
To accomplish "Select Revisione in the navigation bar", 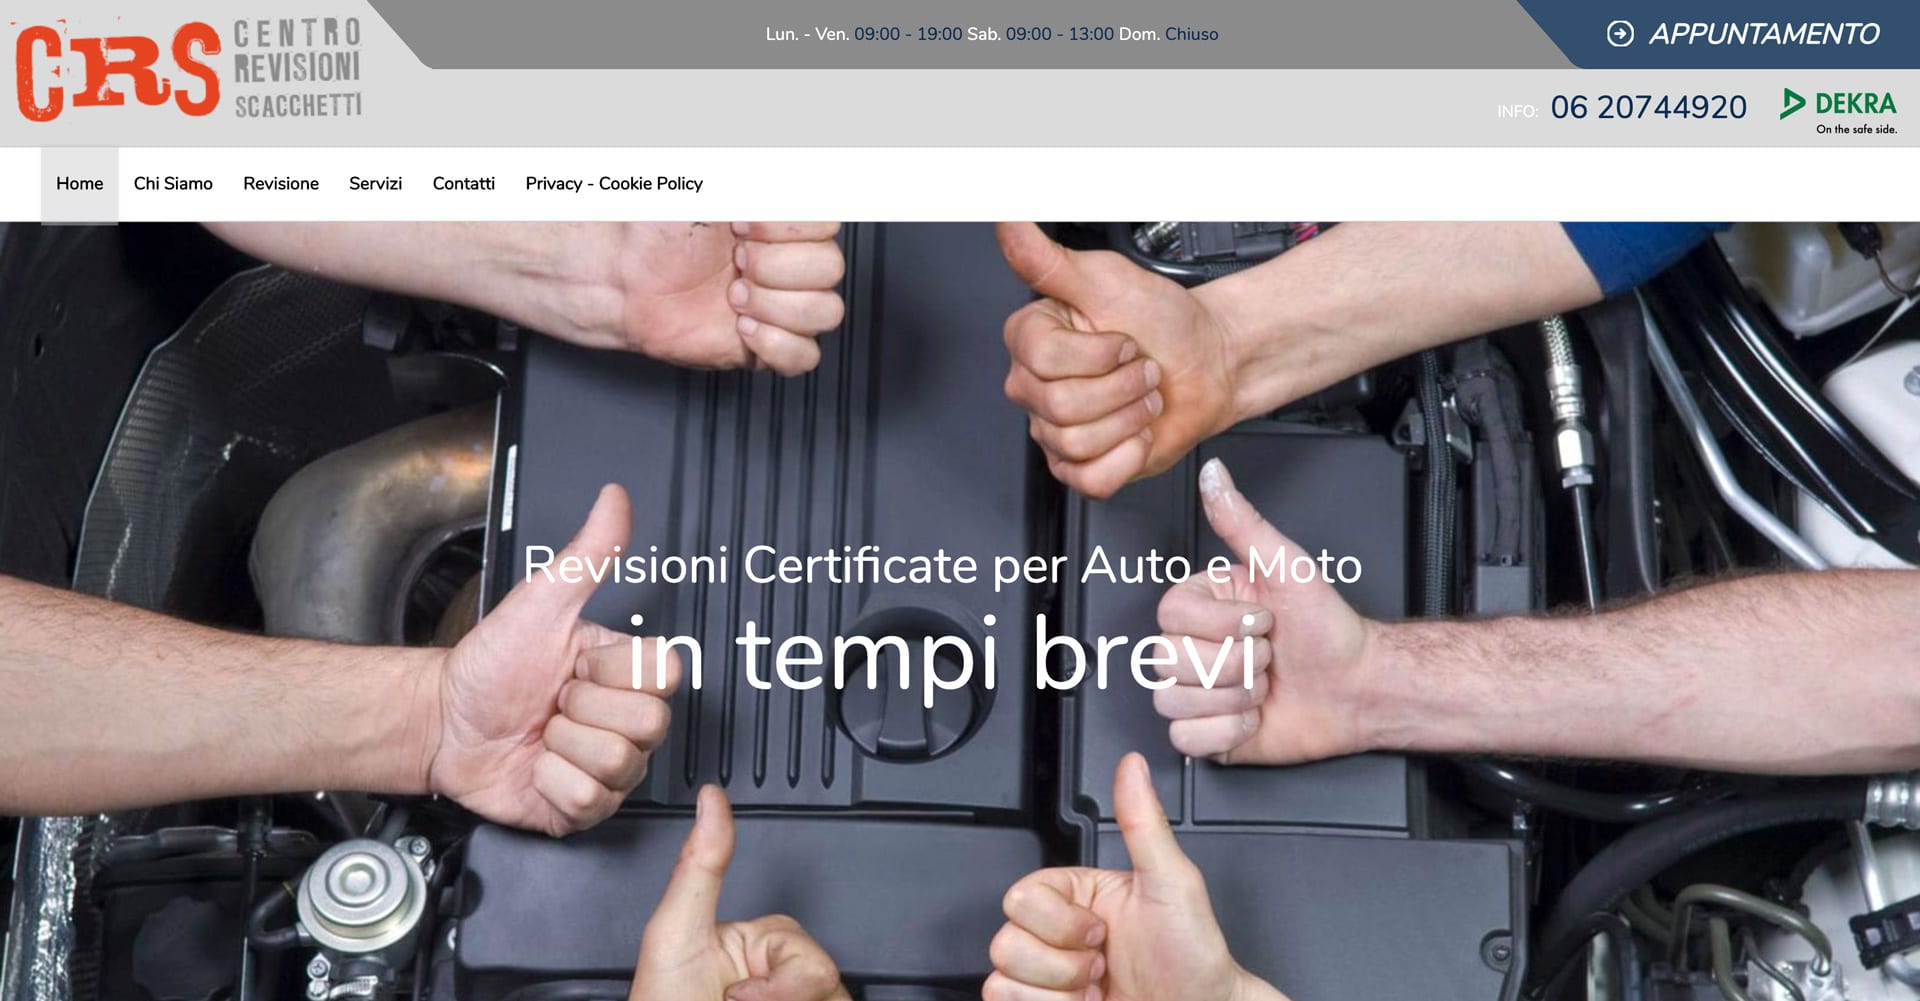I will coord(281,184).
